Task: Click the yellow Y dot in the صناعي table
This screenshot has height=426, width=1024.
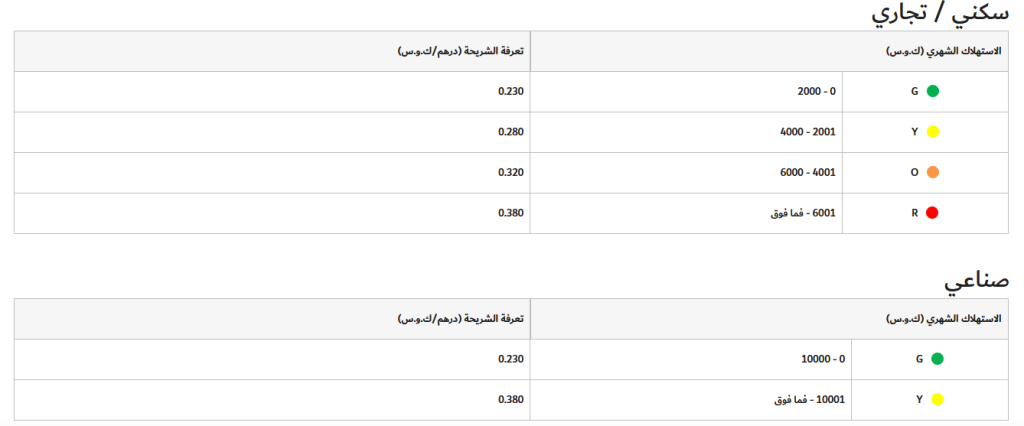Action: click(937, 400)
